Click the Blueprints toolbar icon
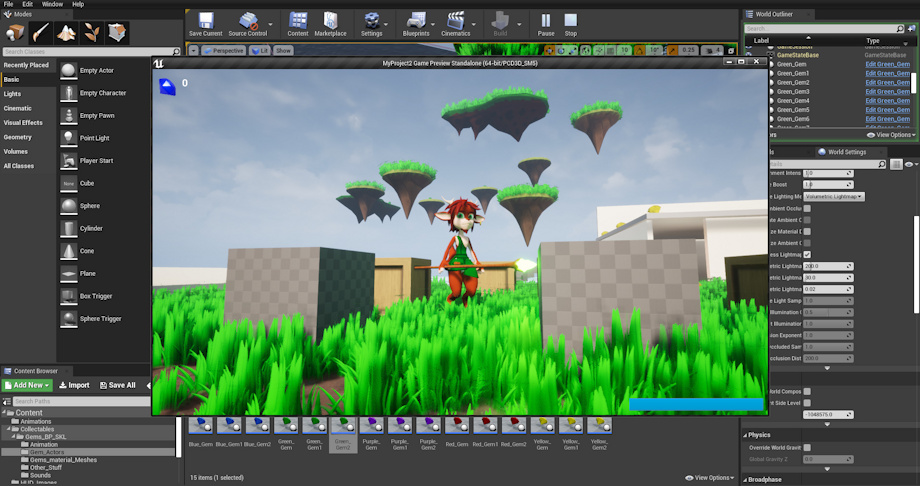This screenshot has height=486, width=920. [x=416, y=21]
